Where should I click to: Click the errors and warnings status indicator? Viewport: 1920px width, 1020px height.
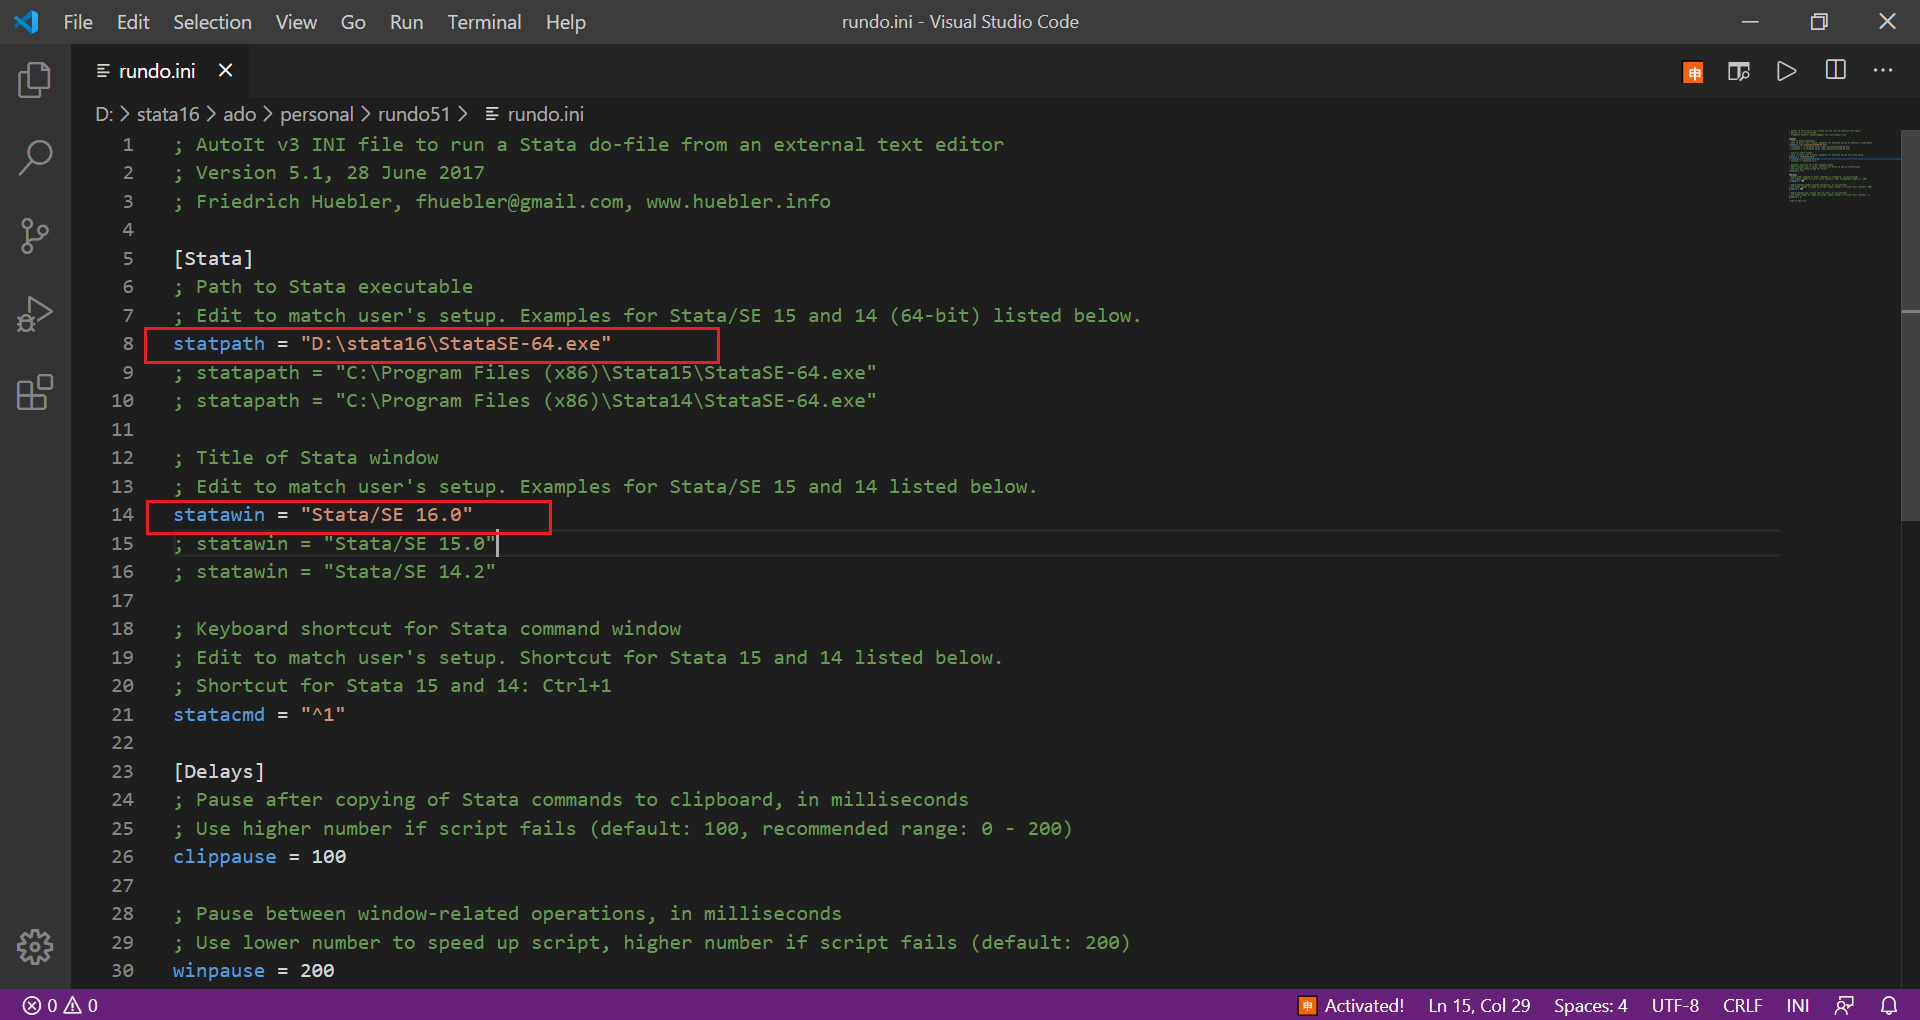click(58, 1005)
